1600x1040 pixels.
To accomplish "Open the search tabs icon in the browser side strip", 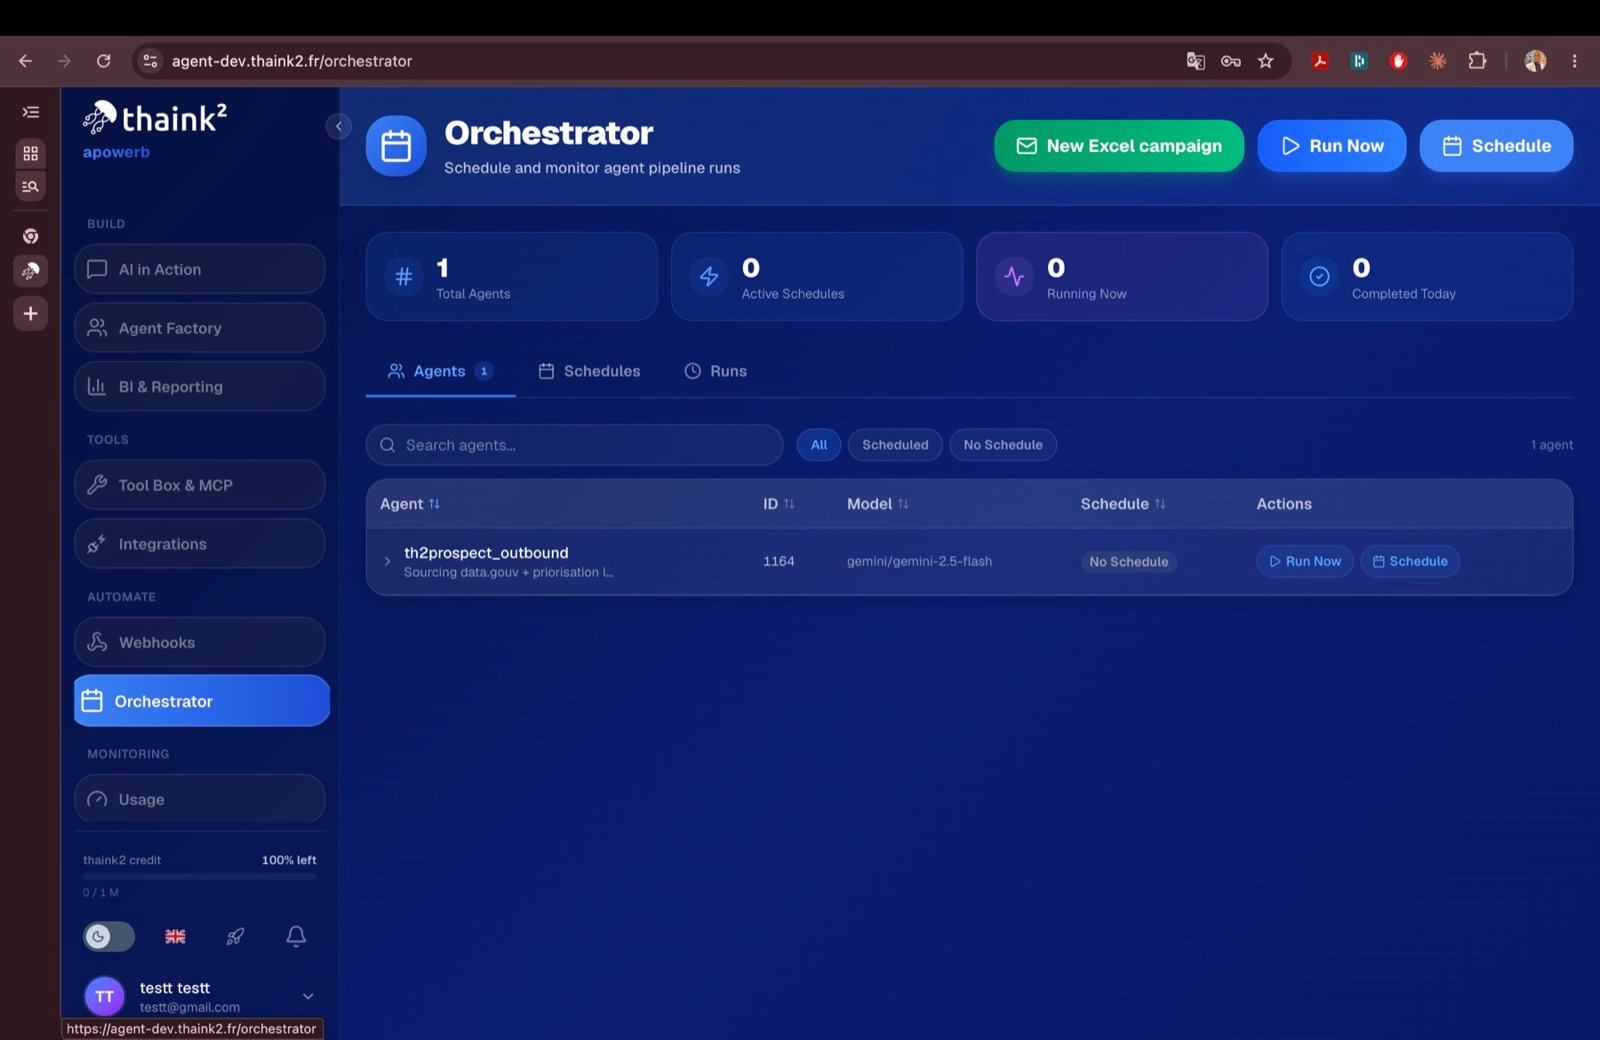I will click(31, 186).
